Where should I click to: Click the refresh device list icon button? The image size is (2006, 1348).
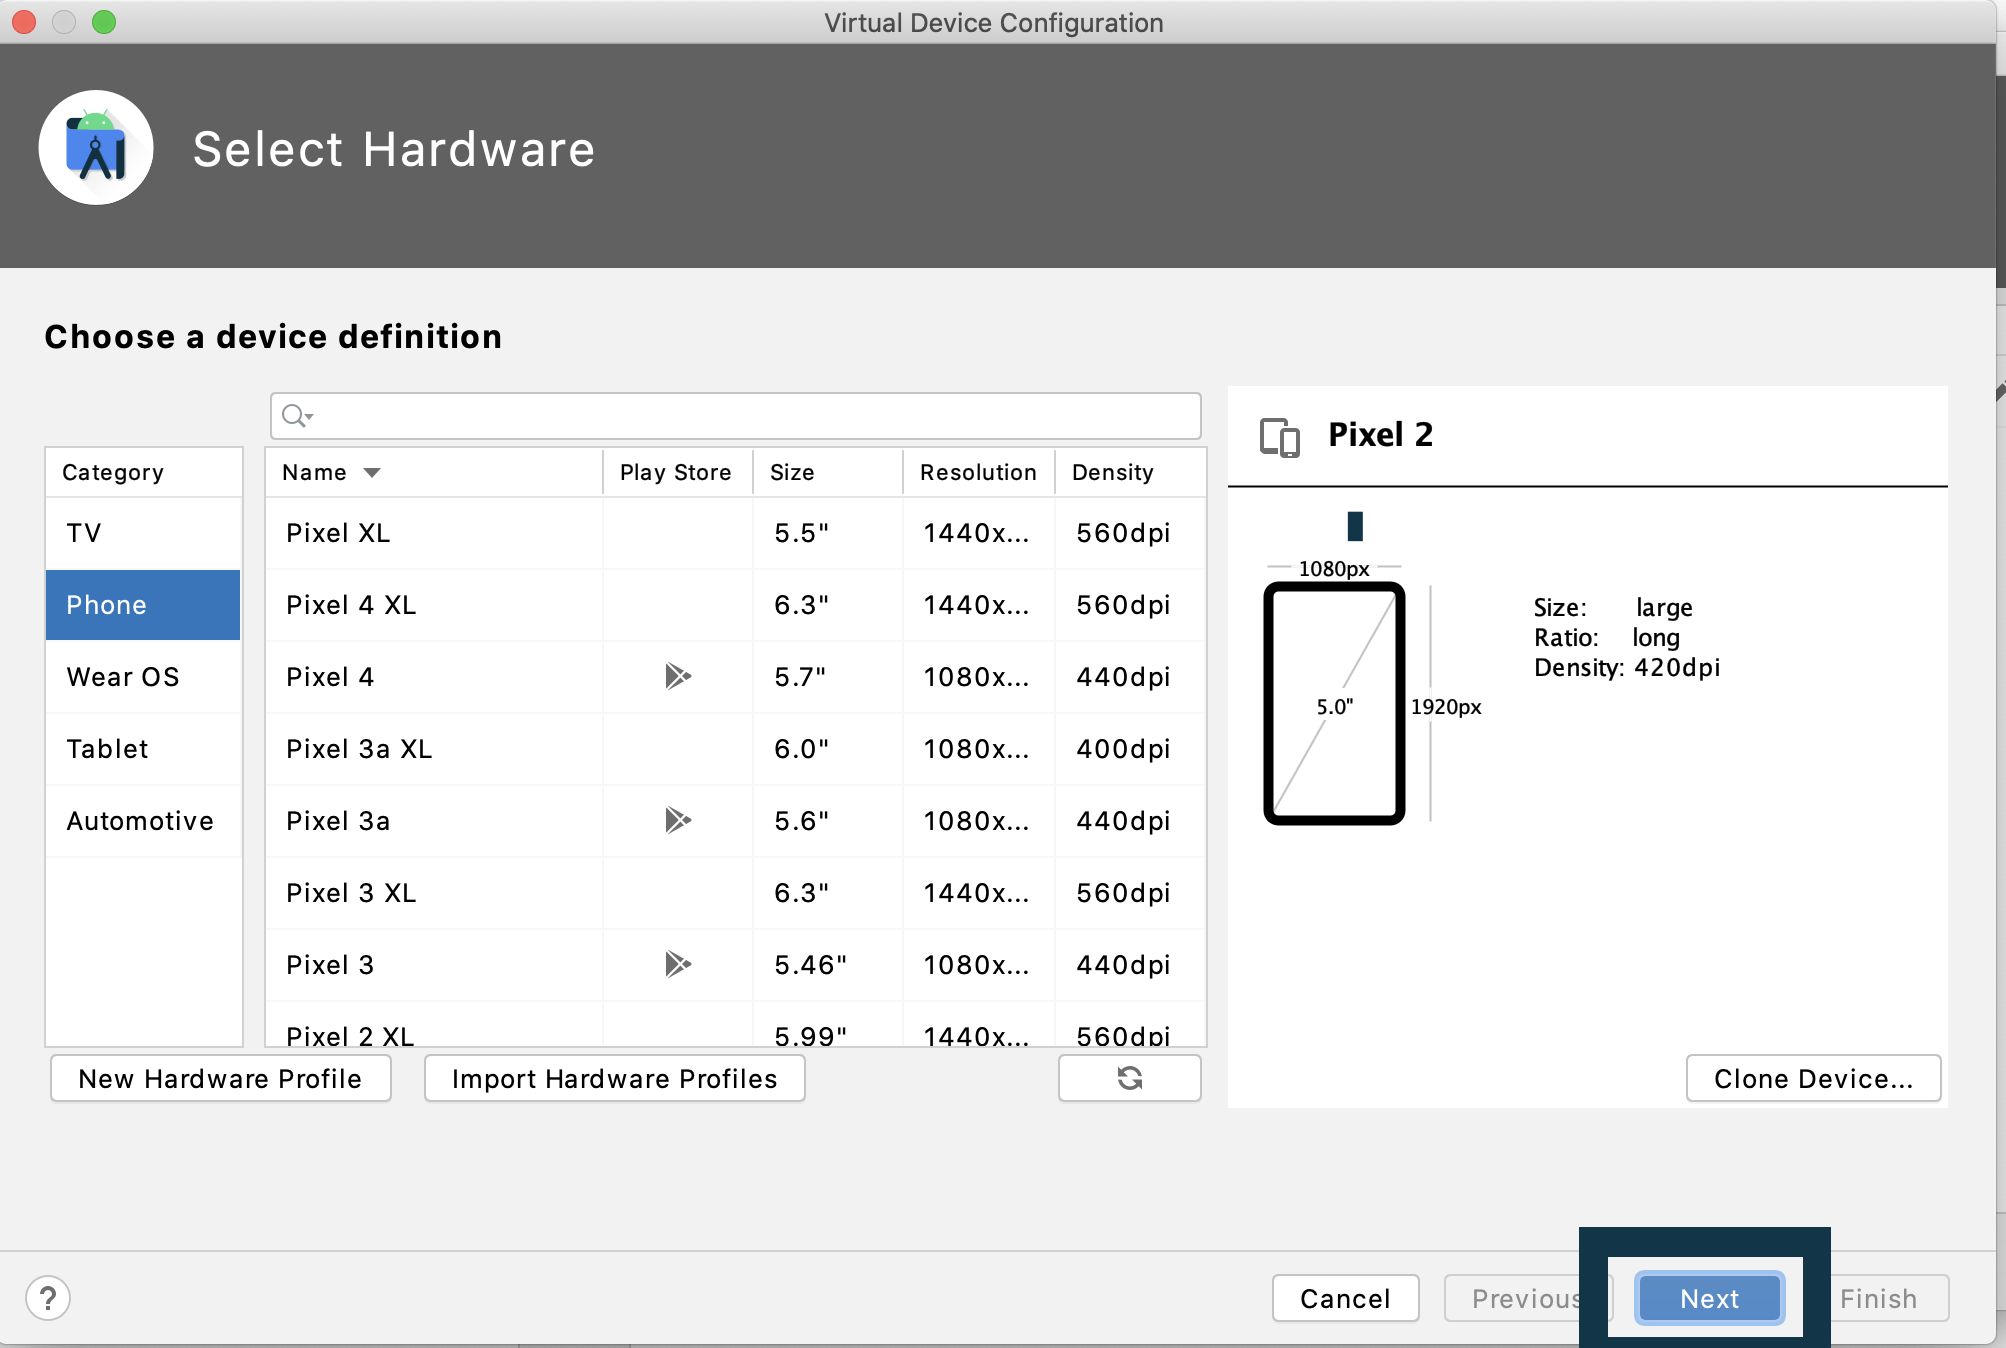click(1129, 1078)
